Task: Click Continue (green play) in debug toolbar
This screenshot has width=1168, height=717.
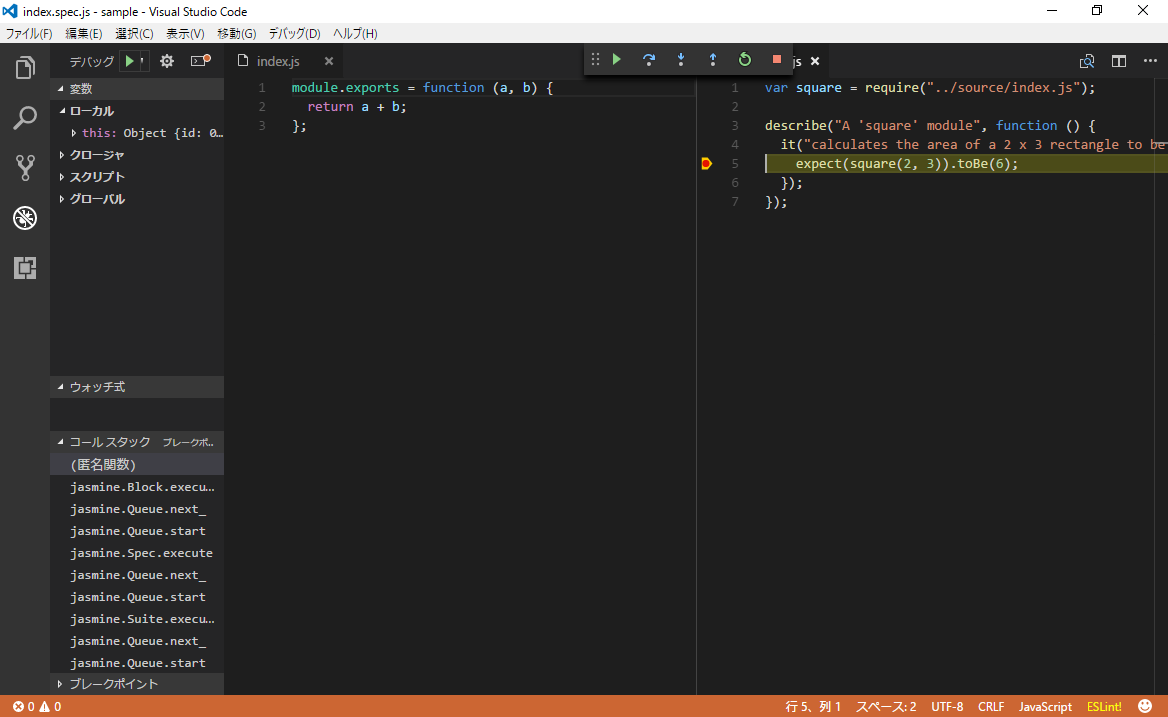Action: [616, 59]
